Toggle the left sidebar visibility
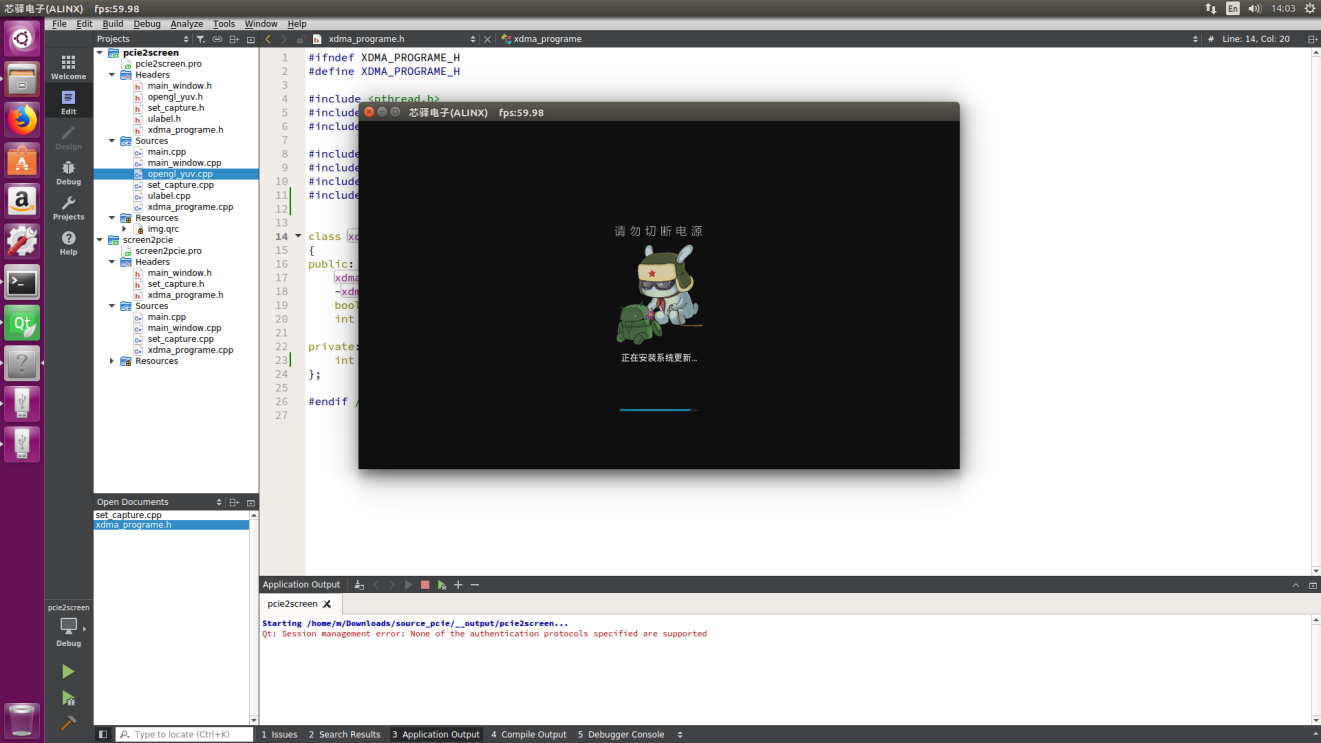Image resolution: width=1321 pixels, height=743 pixels. tap(103, 734)
